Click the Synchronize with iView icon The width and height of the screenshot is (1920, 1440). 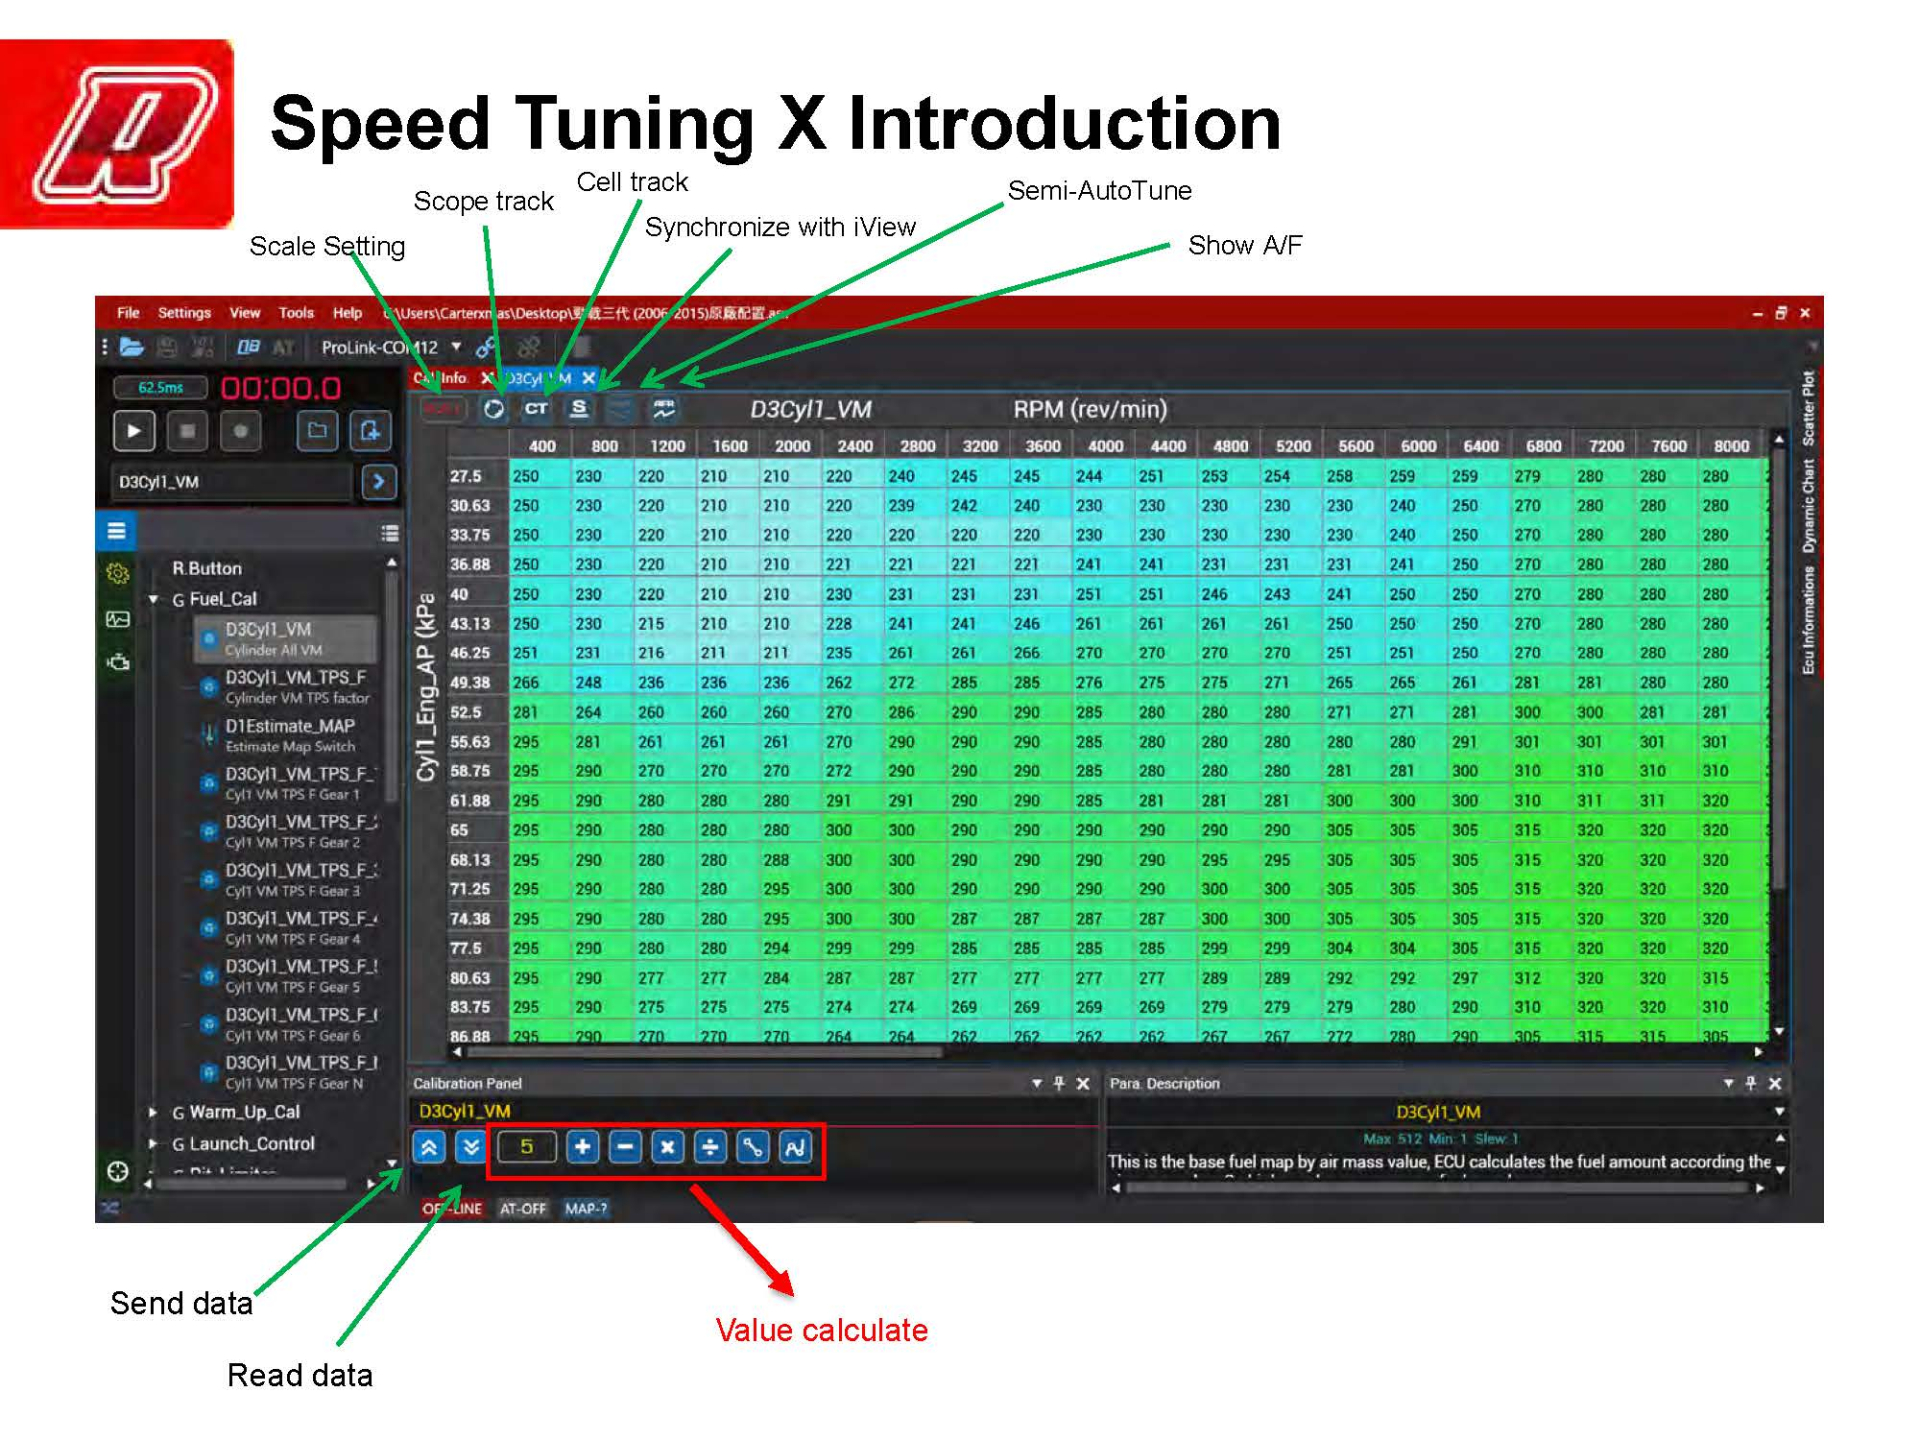click(579, 410)
